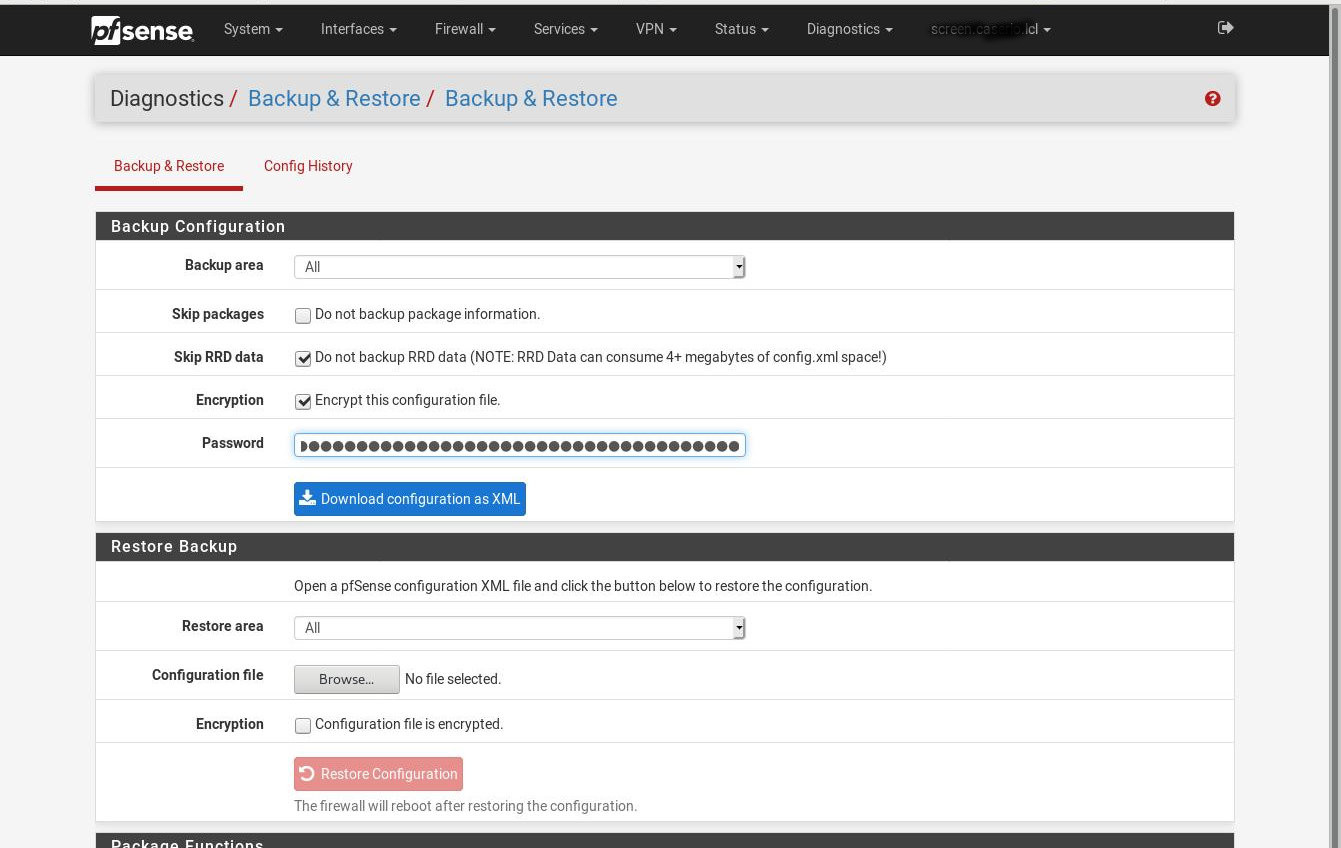This screenshot has width=1341, height=848.
Task: Enable the Skip packages checkbox
Action: [x=303, y=316]
